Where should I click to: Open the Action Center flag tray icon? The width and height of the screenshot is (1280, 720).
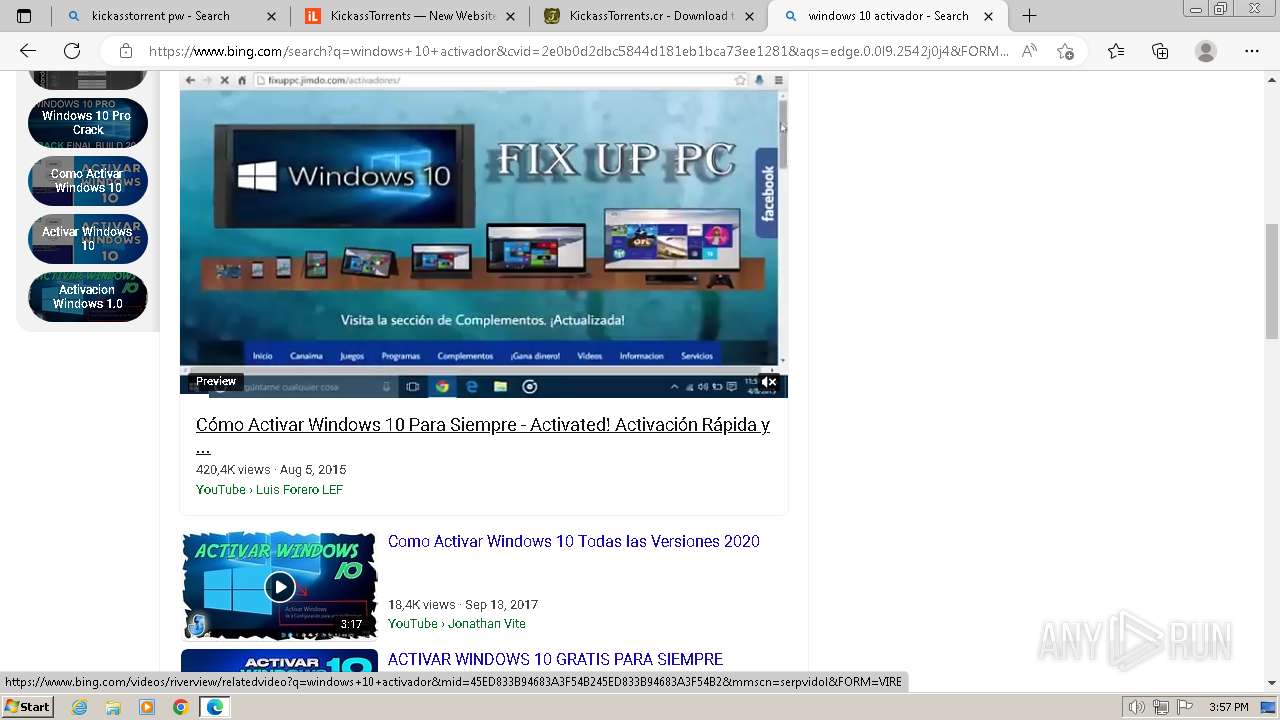click(x=1183, y=707)
